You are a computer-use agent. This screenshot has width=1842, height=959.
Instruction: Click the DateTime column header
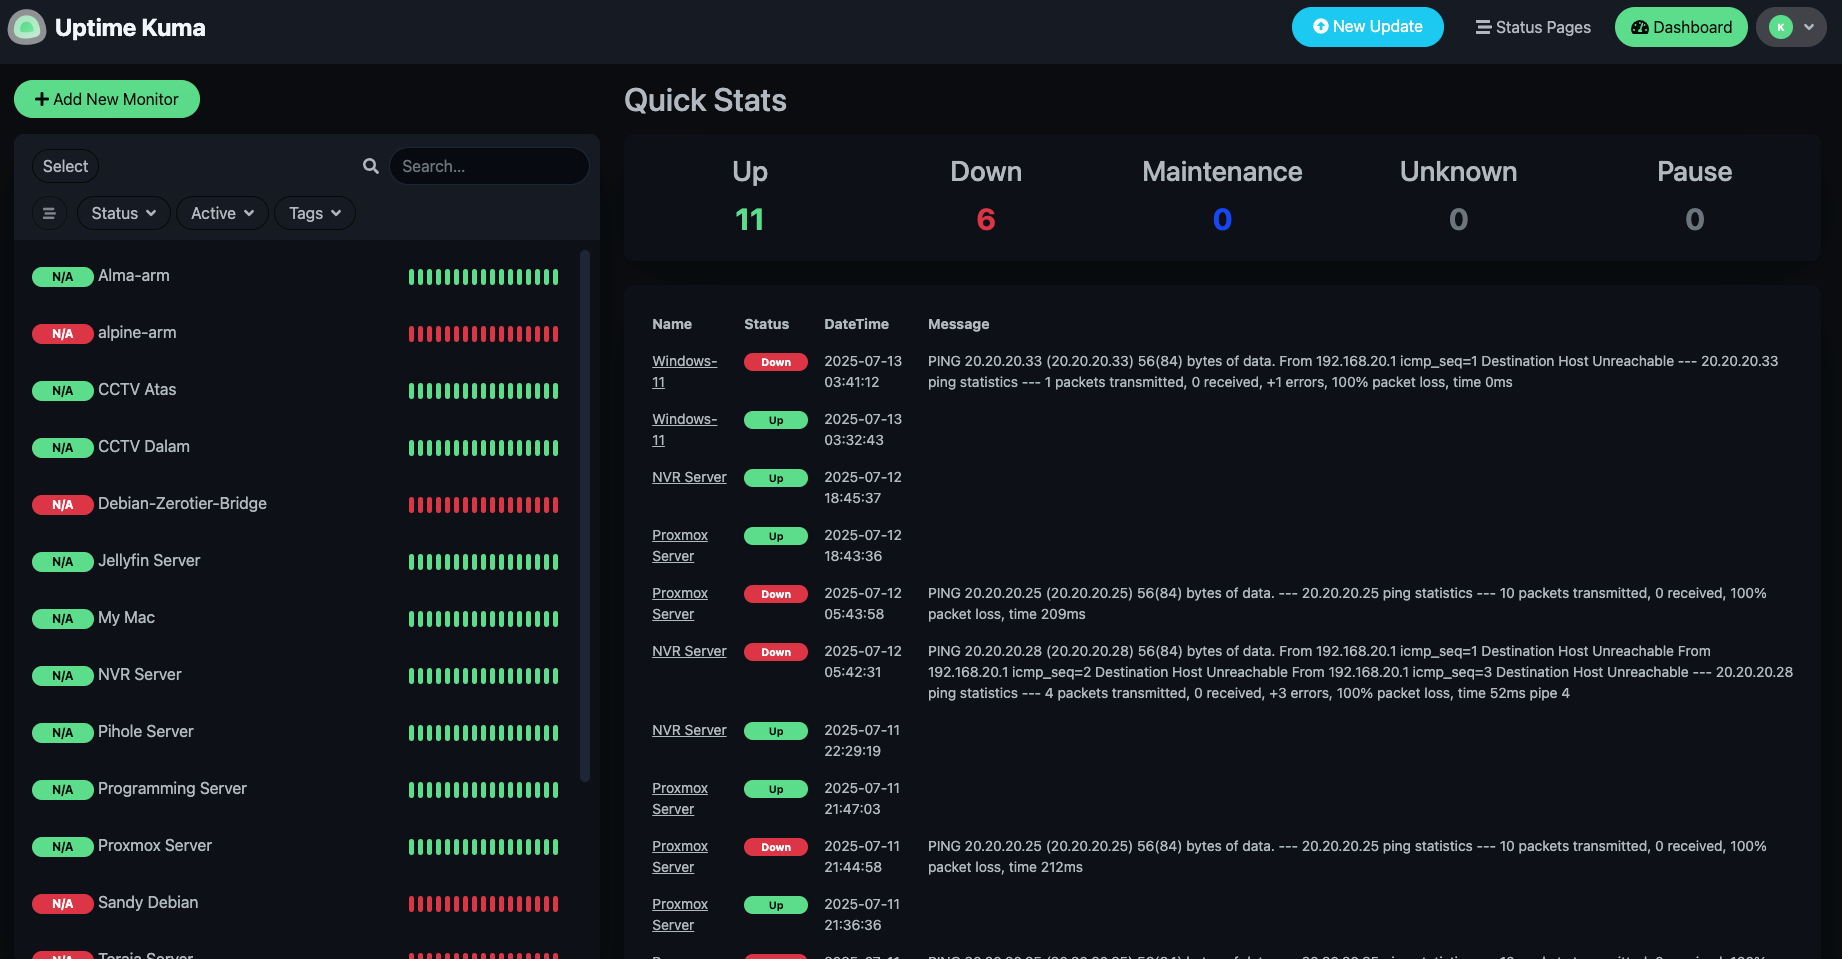click(x=856, y=324)
